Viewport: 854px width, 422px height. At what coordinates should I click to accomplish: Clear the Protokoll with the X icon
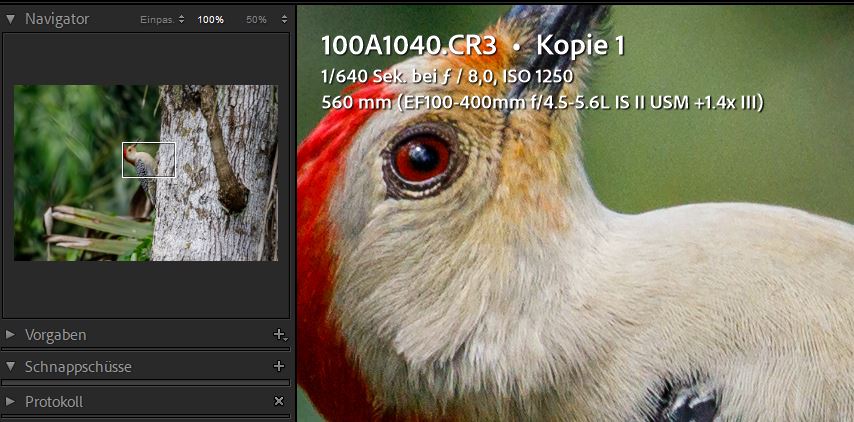click(279, 401)
